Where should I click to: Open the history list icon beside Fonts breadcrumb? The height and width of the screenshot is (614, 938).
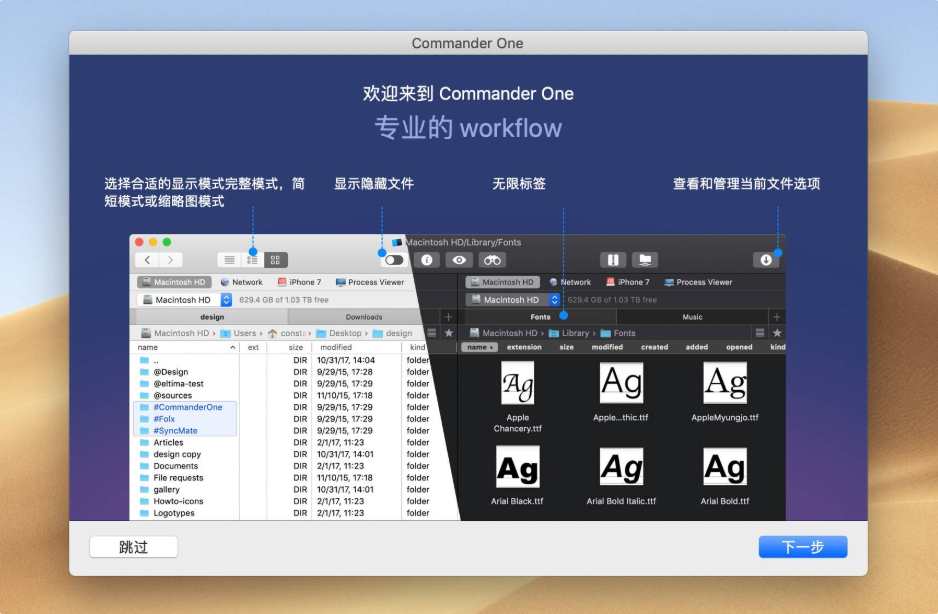pos(760,333)
